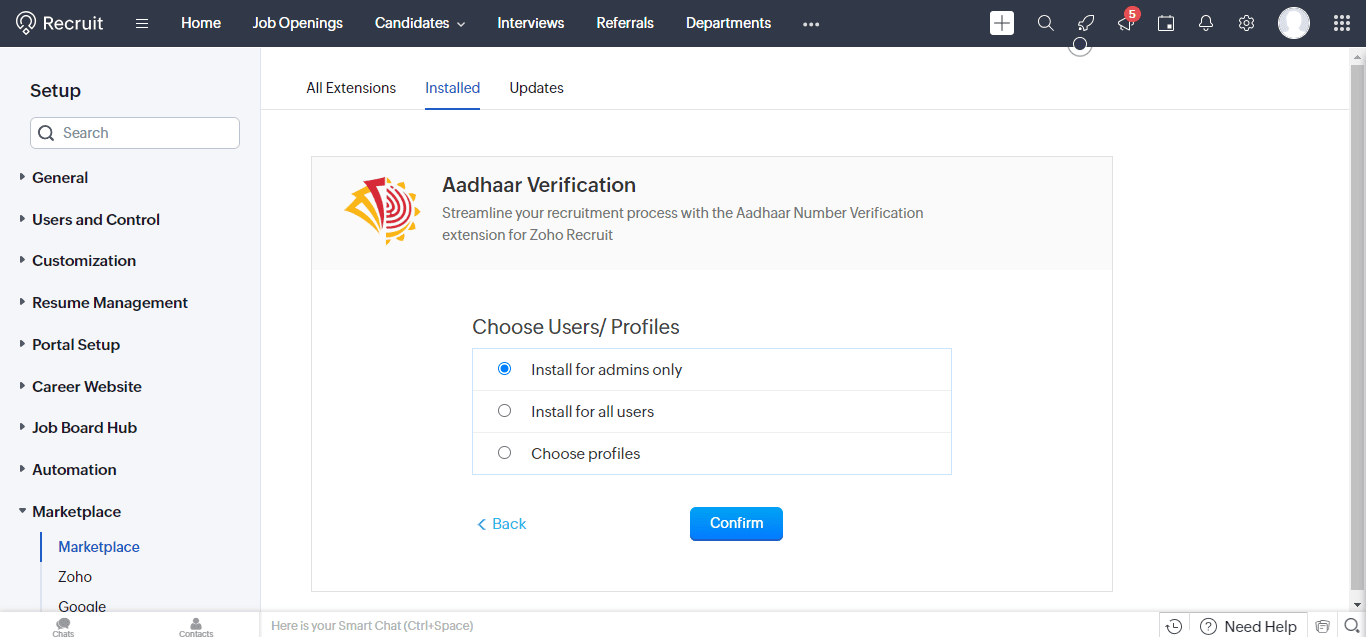Click the bottom bar magnifier icon

pos(1352,626)
